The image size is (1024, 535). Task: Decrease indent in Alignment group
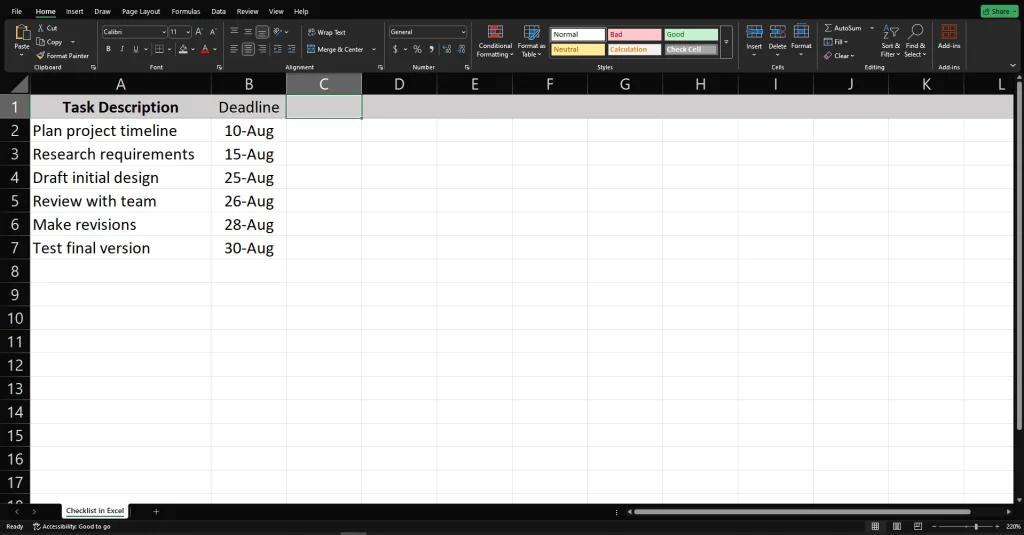[278, 49]
